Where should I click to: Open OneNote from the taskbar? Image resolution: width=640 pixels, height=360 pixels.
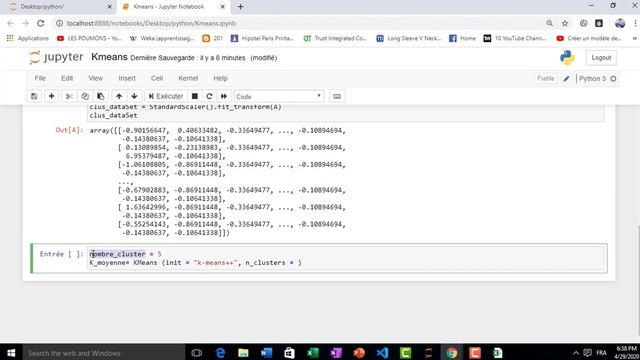[x=336, y=353]
